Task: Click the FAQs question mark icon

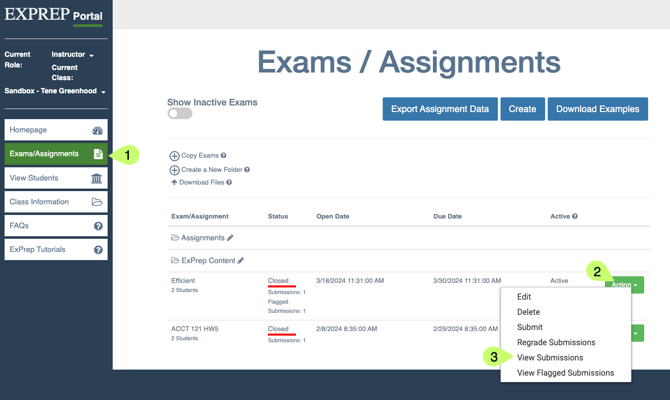Action: (x=98, y=226)
